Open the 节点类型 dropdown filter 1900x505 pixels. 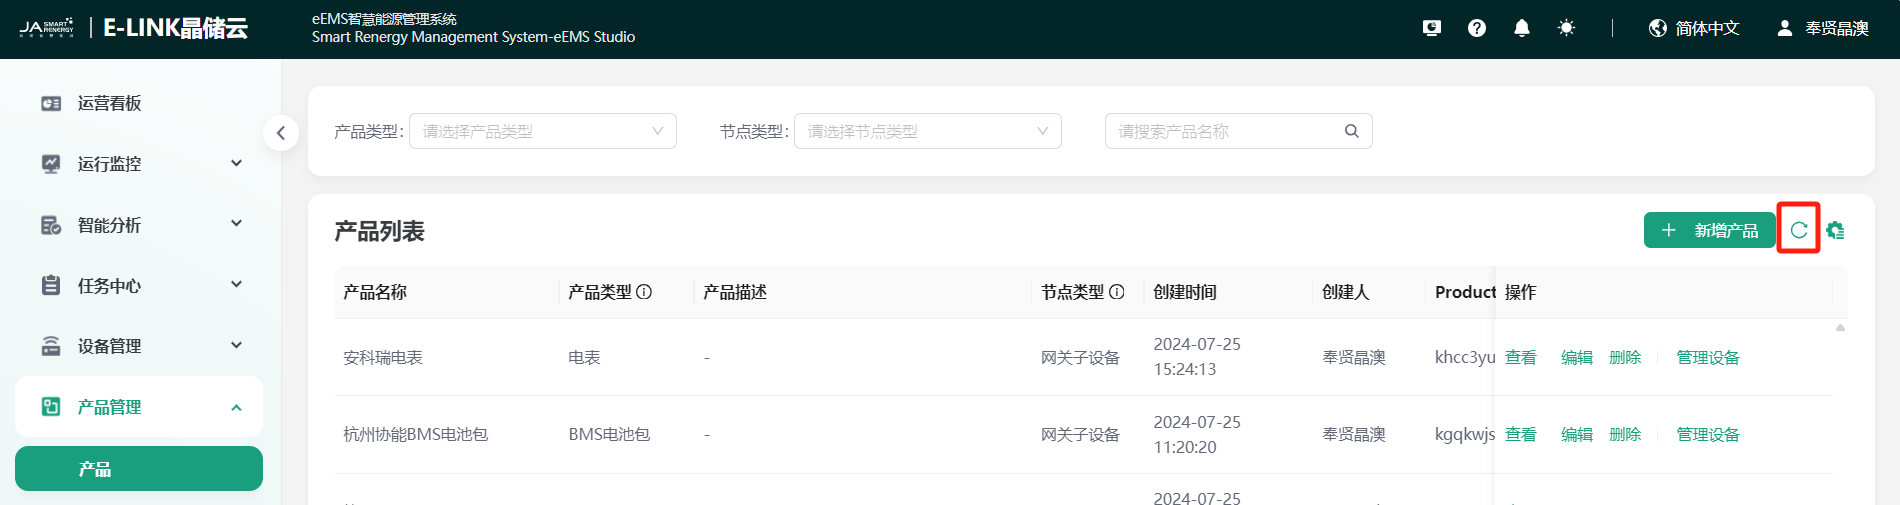[927, 131]
